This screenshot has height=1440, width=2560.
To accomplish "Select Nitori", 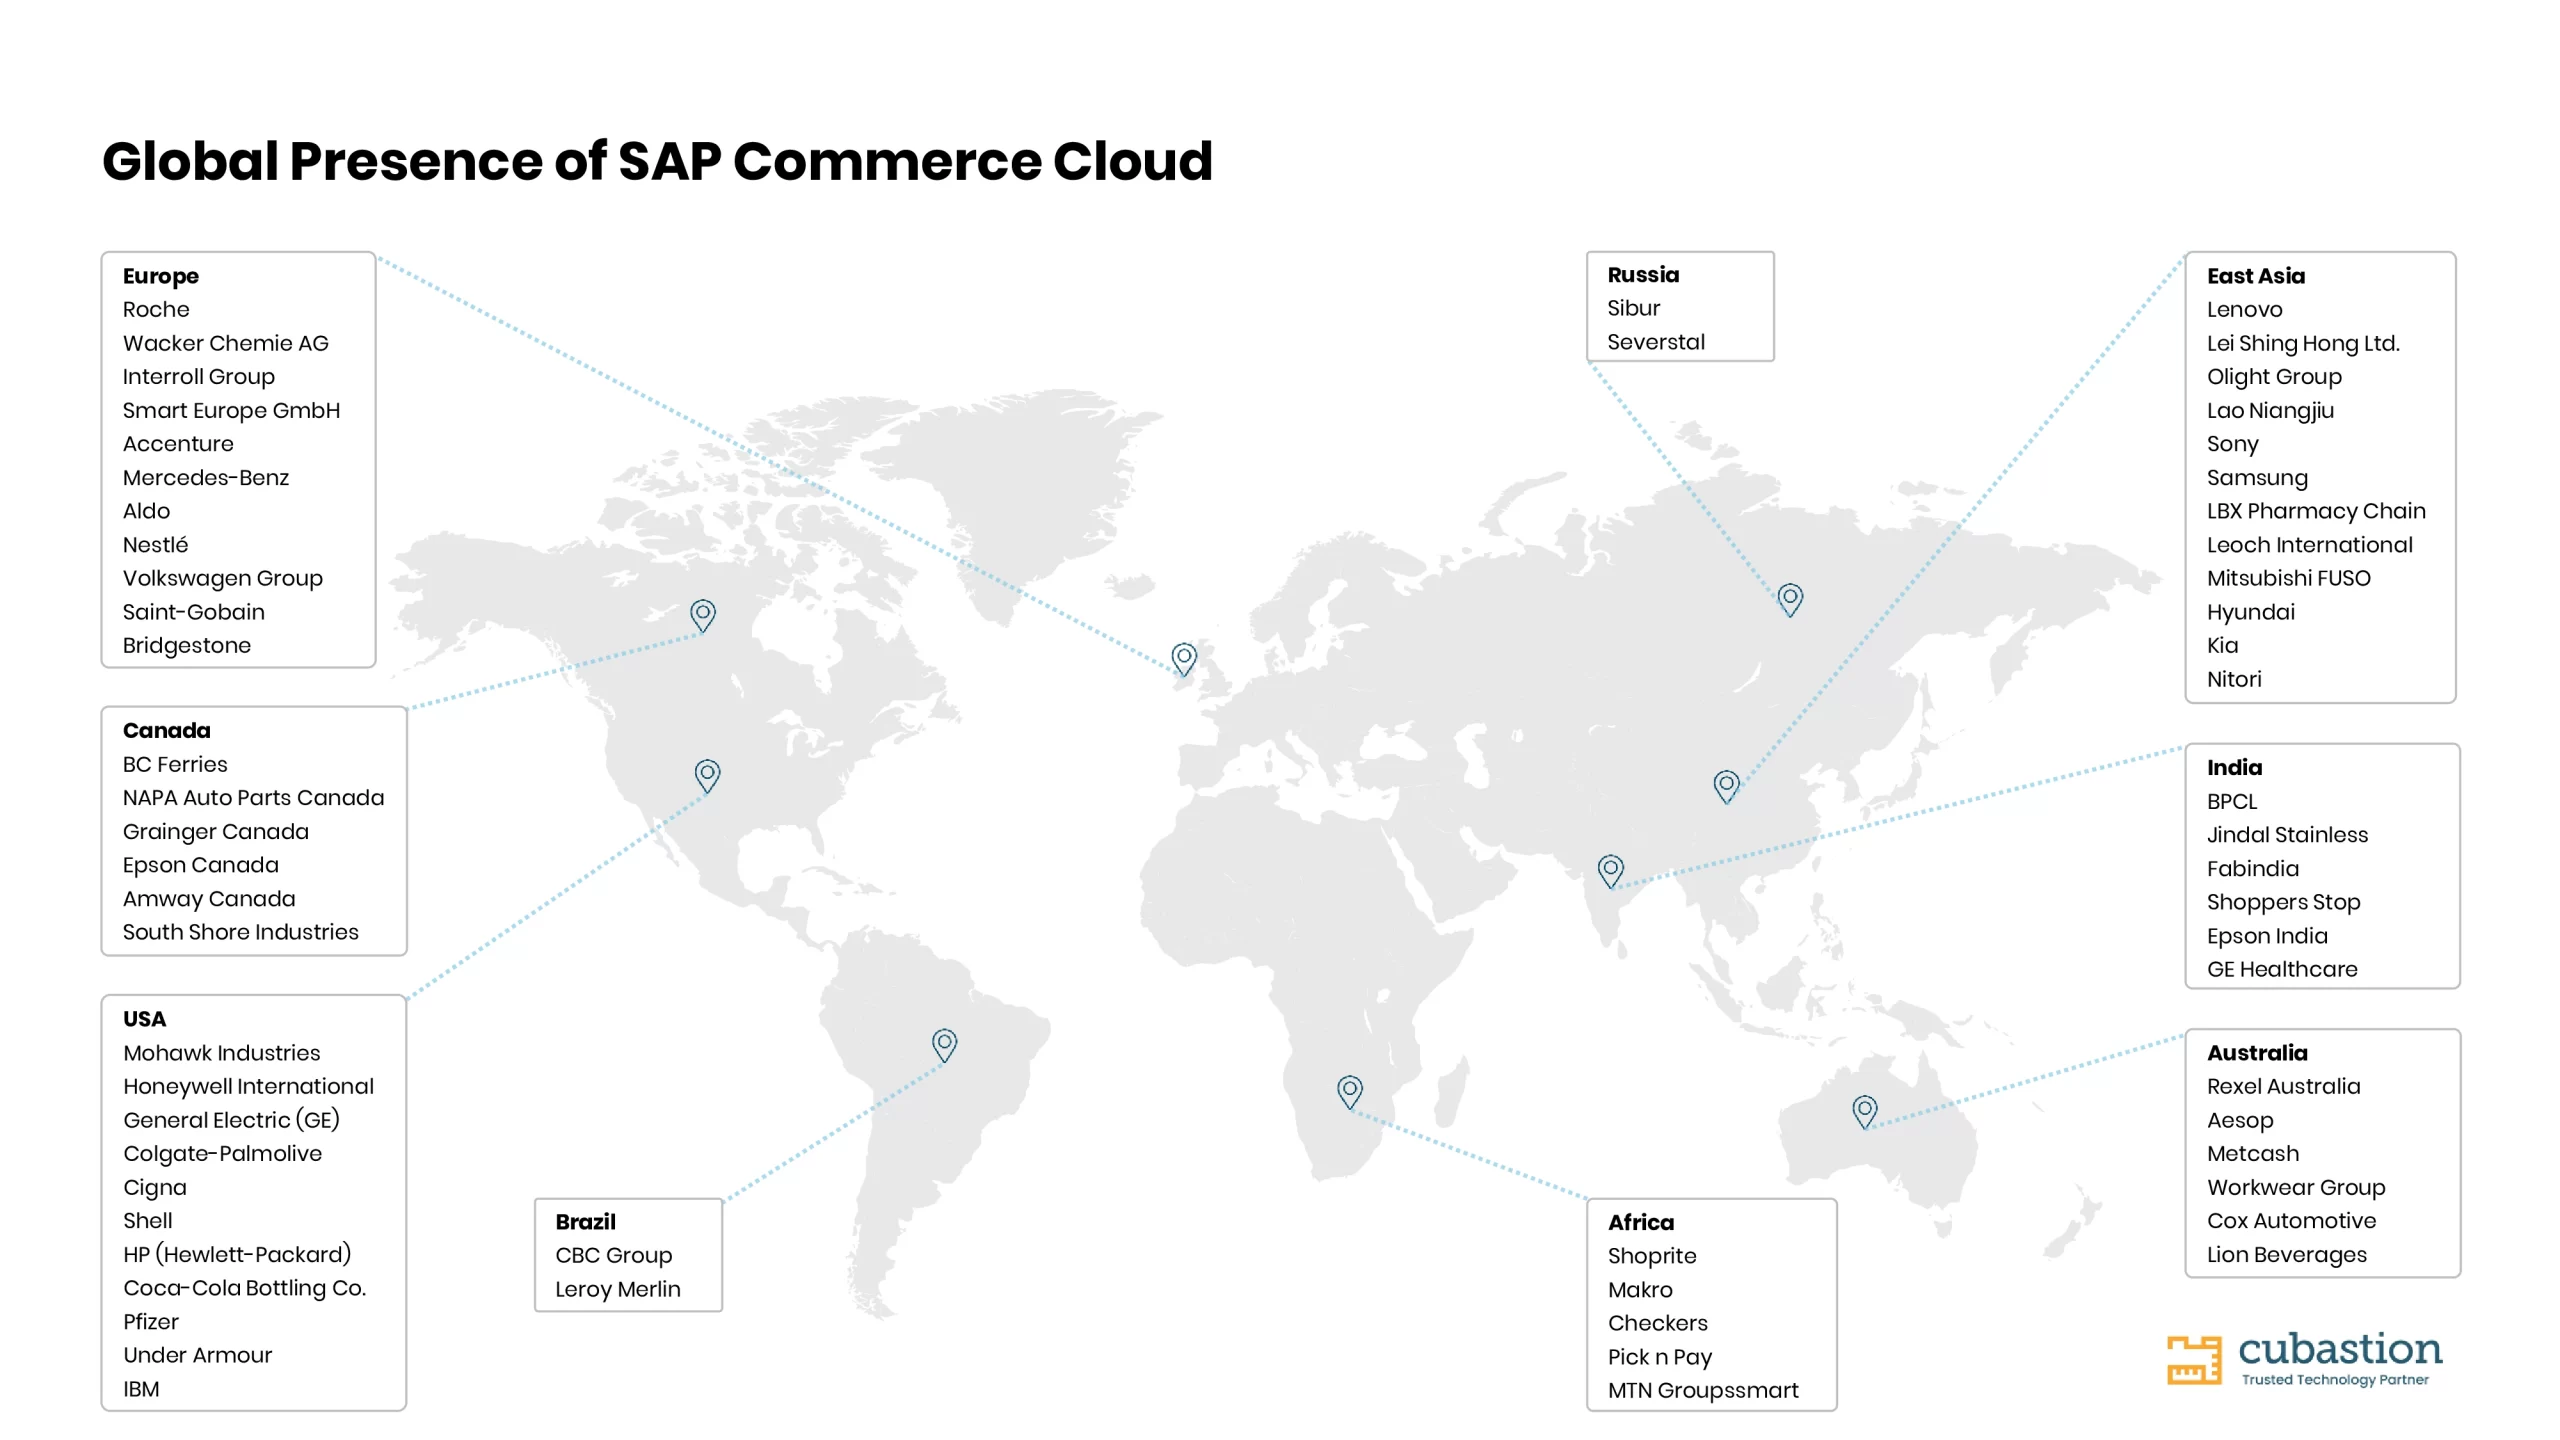I will click(2234, 679).
